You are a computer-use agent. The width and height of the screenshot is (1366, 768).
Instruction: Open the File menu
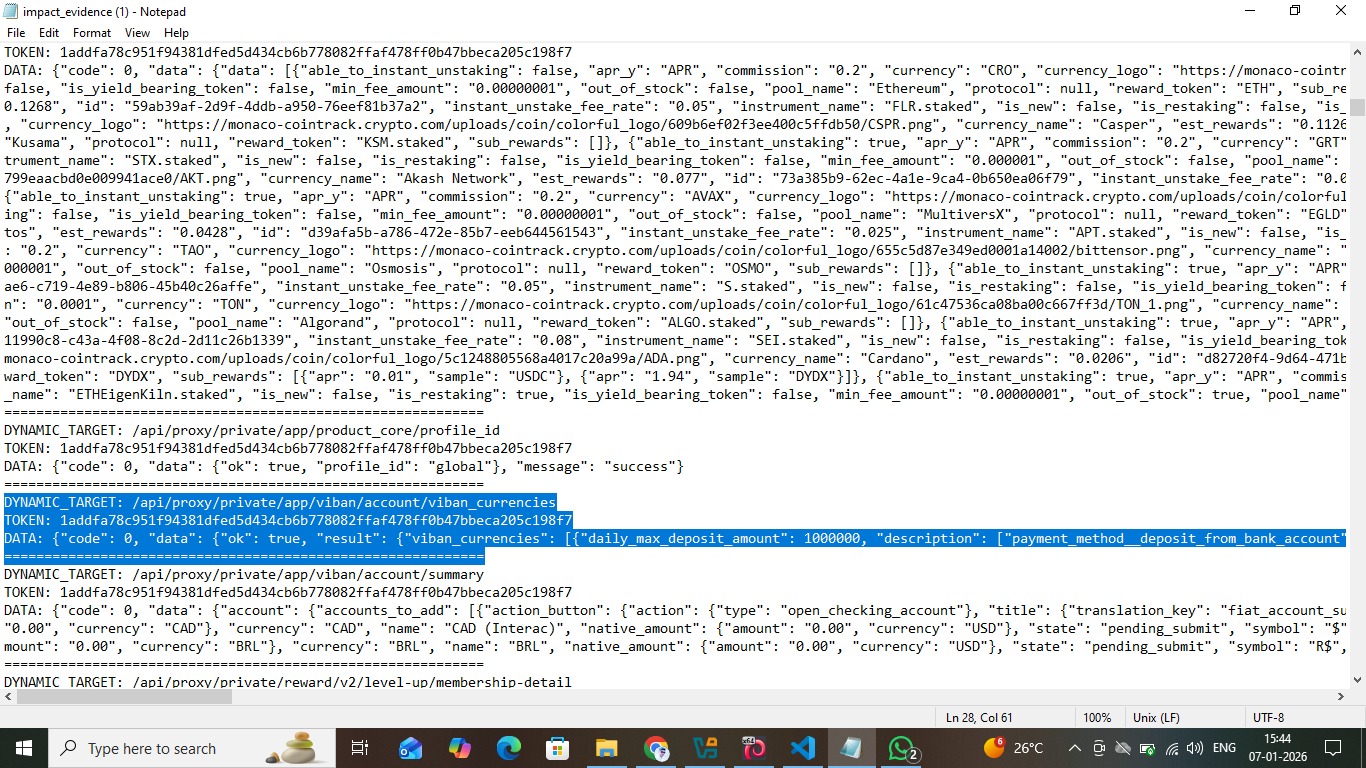point(16,33)
